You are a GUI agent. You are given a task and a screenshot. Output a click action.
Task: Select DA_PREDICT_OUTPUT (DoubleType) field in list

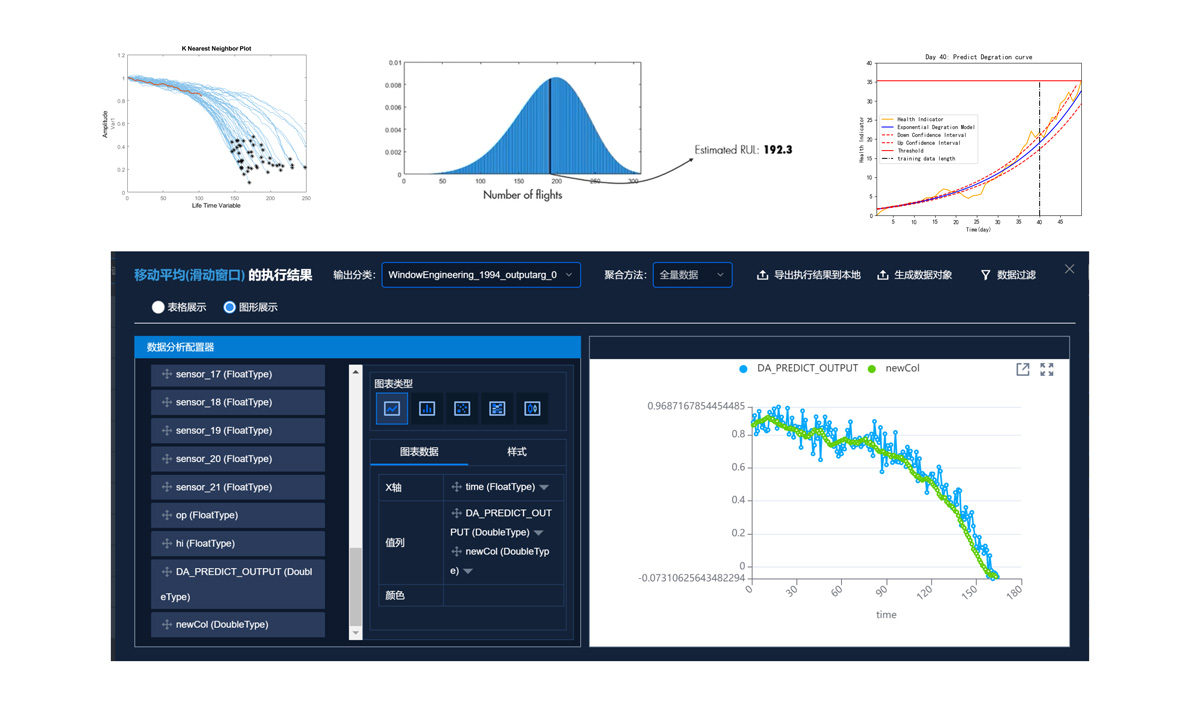coord(238,584)
